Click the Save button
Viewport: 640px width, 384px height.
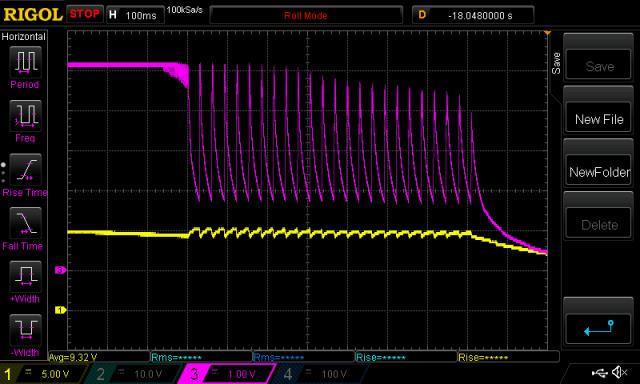pos(599,66)
